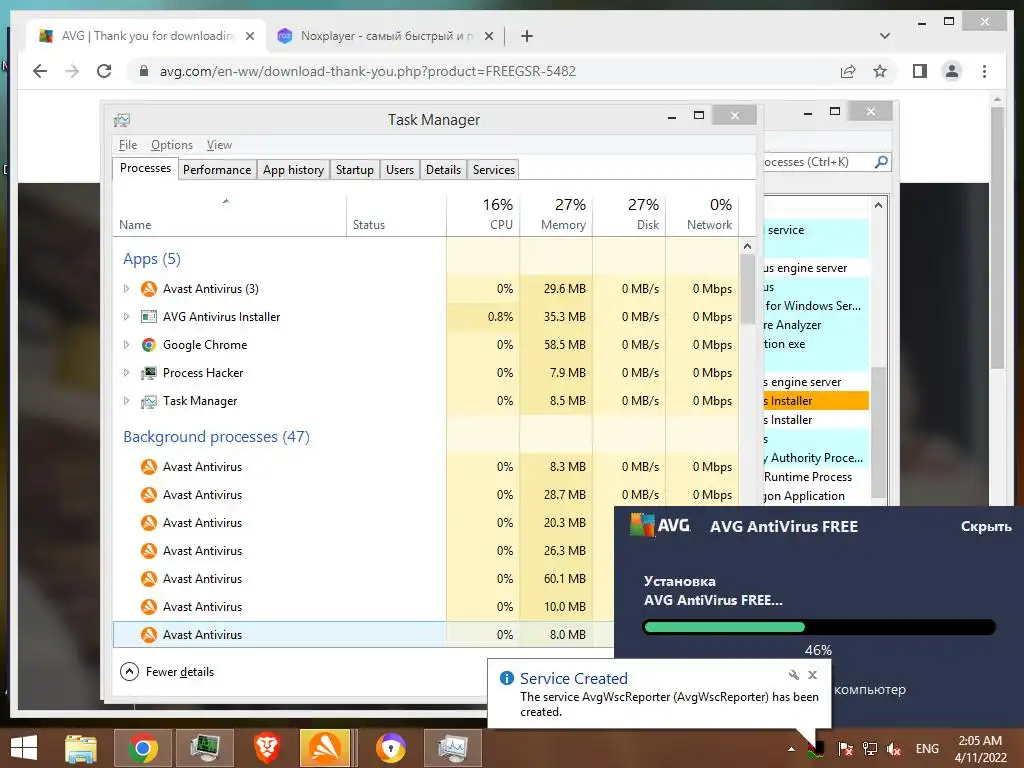Viewport: 1024px width, 768px height.
Task: Click the Chrome address bar URL
Action: click(368, 71)
